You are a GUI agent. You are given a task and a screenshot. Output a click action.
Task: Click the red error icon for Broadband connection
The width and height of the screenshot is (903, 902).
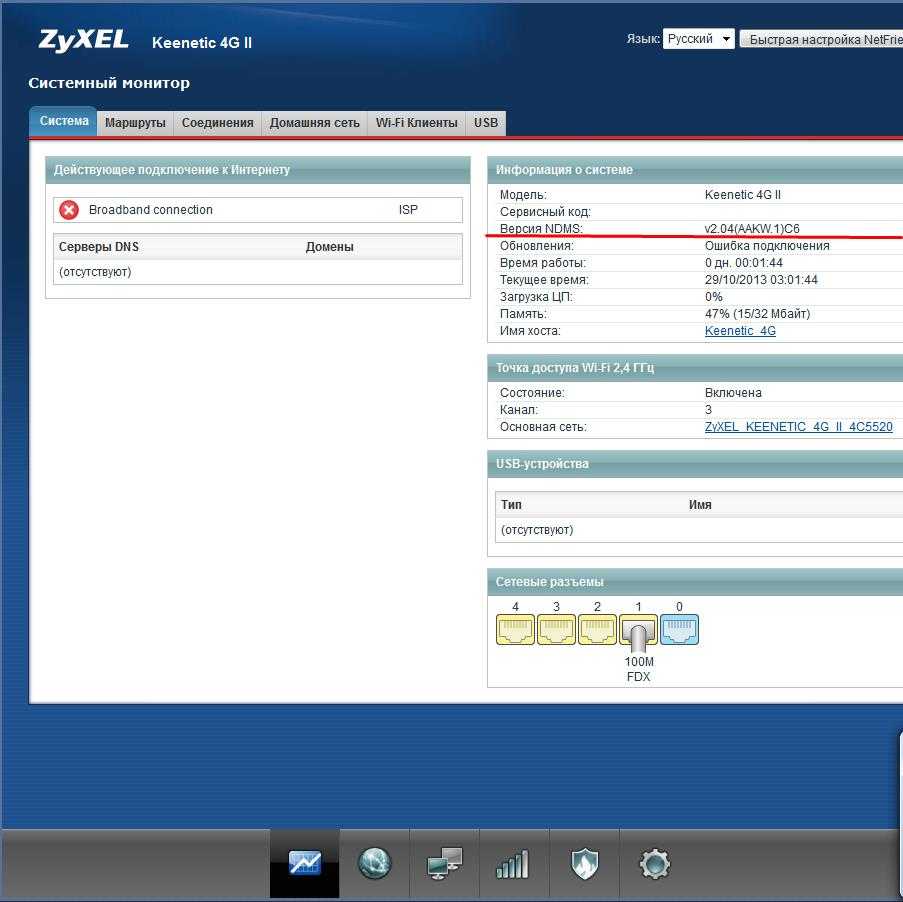pyautogui.click(x=69, y=210)
